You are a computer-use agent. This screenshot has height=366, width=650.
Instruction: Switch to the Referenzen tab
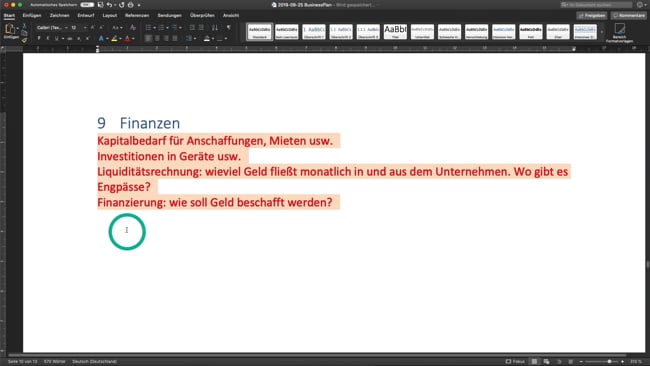coord(137,15)
